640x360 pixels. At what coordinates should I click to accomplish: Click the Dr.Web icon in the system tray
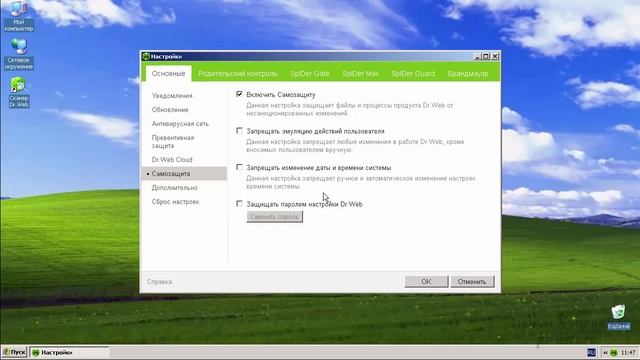[x=613, y=353]
